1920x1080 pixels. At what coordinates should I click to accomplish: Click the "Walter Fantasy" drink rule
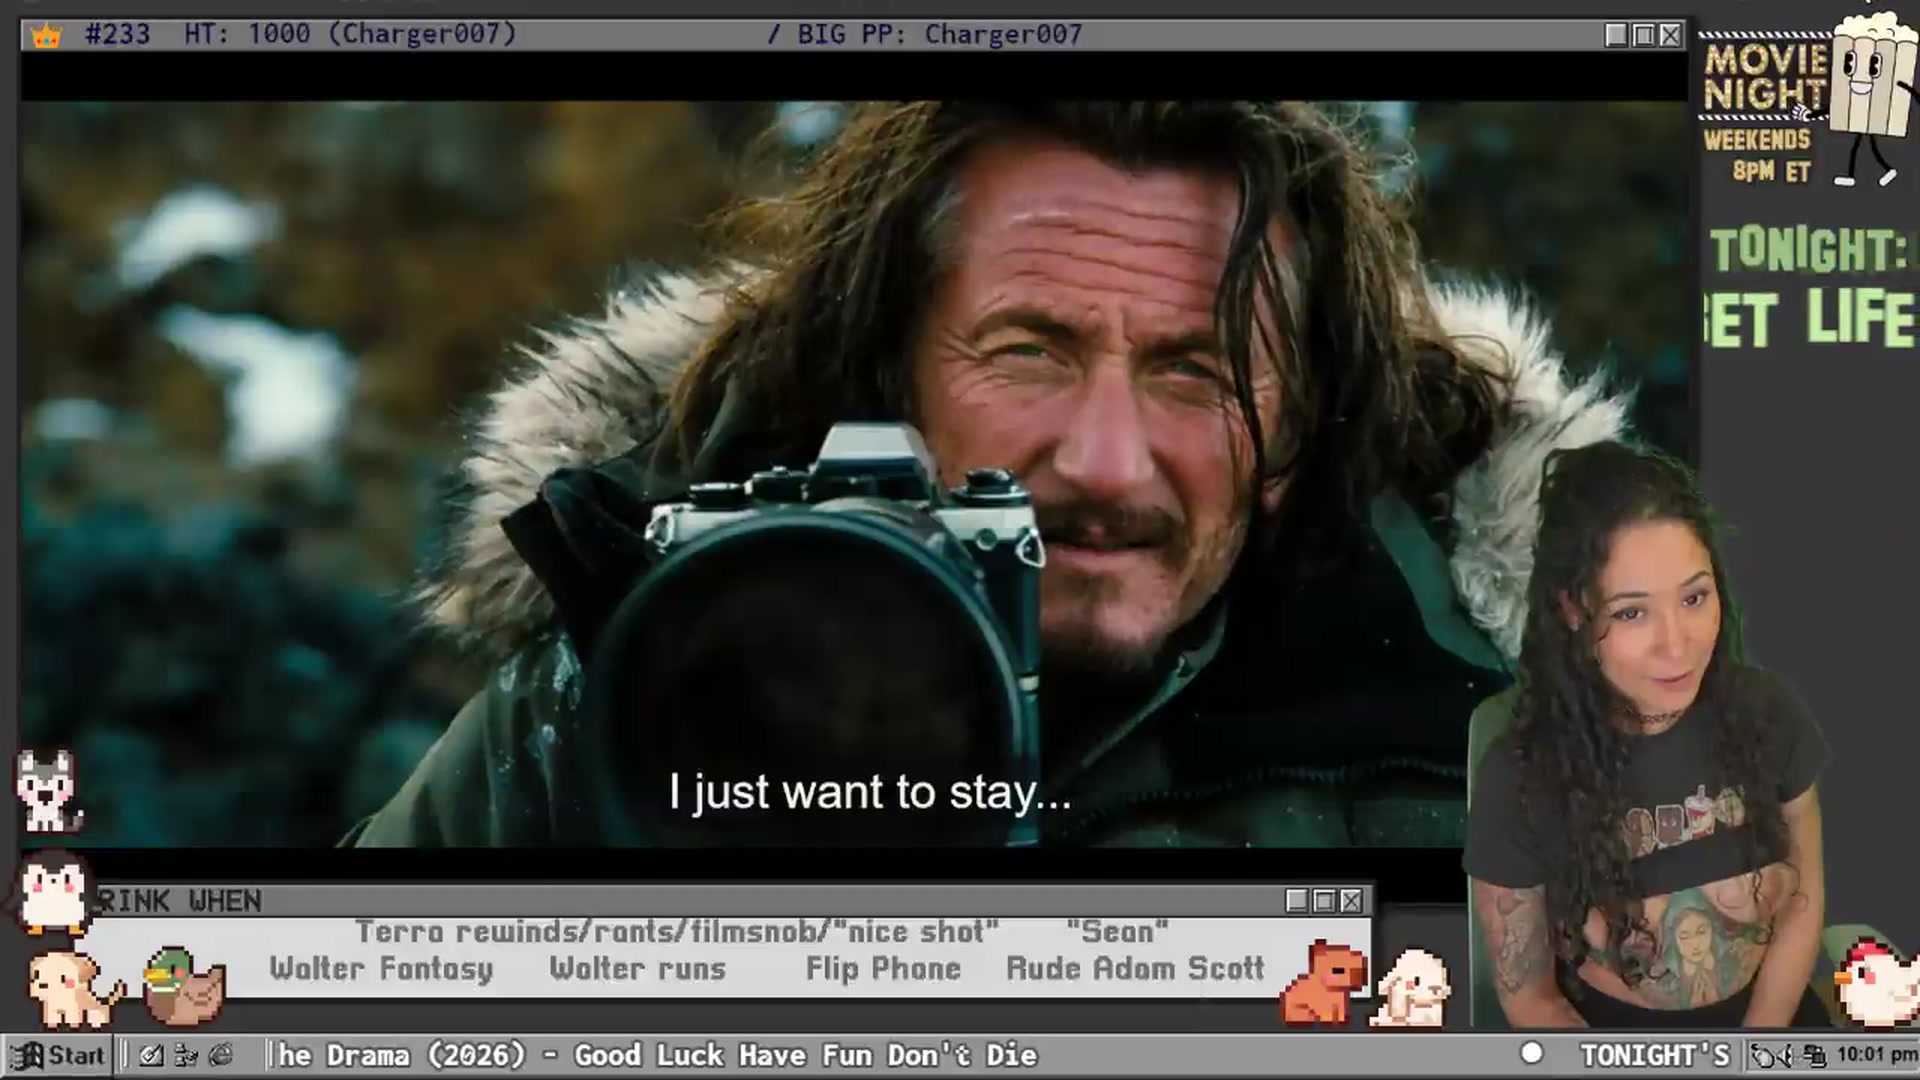click(x=381, y=969)
